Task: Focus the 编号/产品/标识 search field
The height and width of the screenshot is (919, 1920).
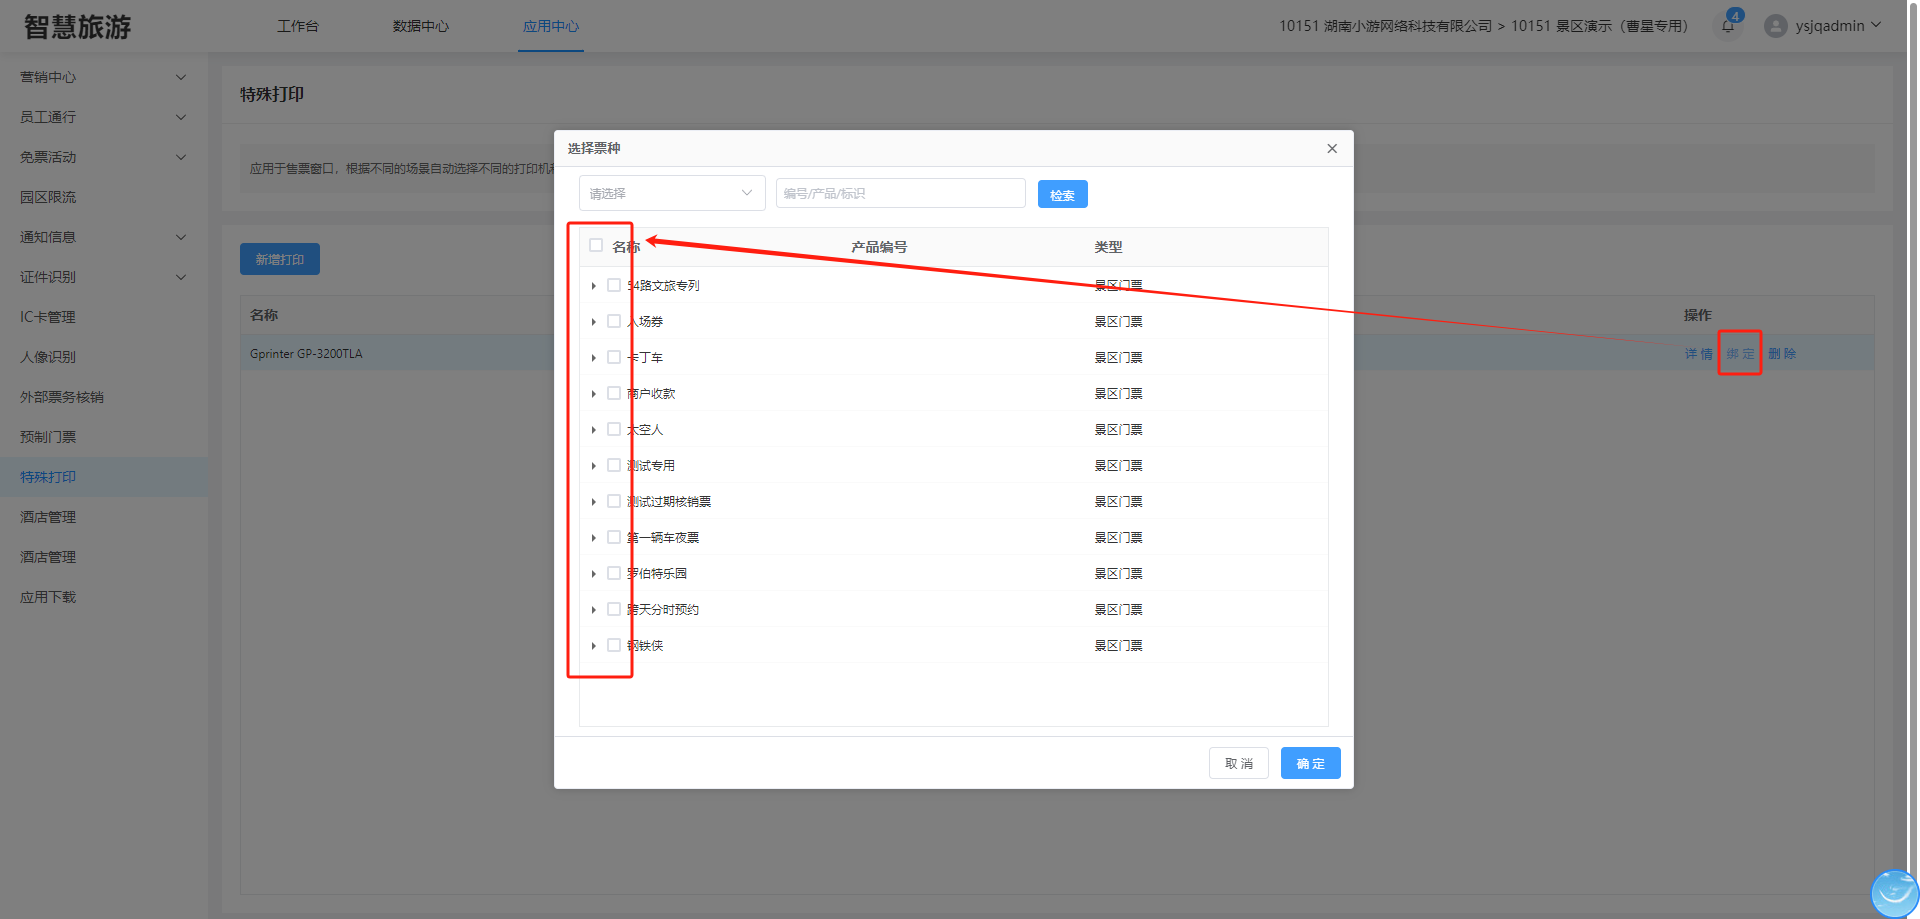Action: tap(900, 194)
